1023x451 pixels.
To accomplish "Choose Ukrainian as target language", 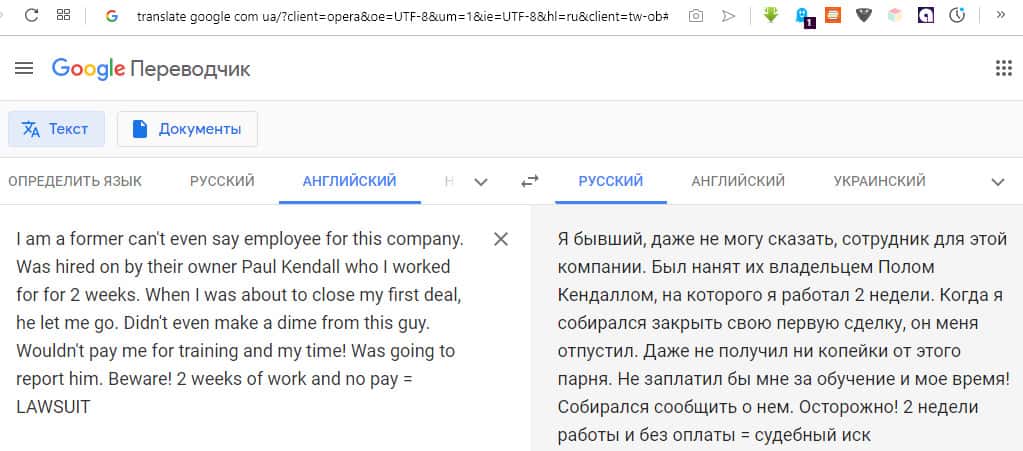I will [879, 181].
